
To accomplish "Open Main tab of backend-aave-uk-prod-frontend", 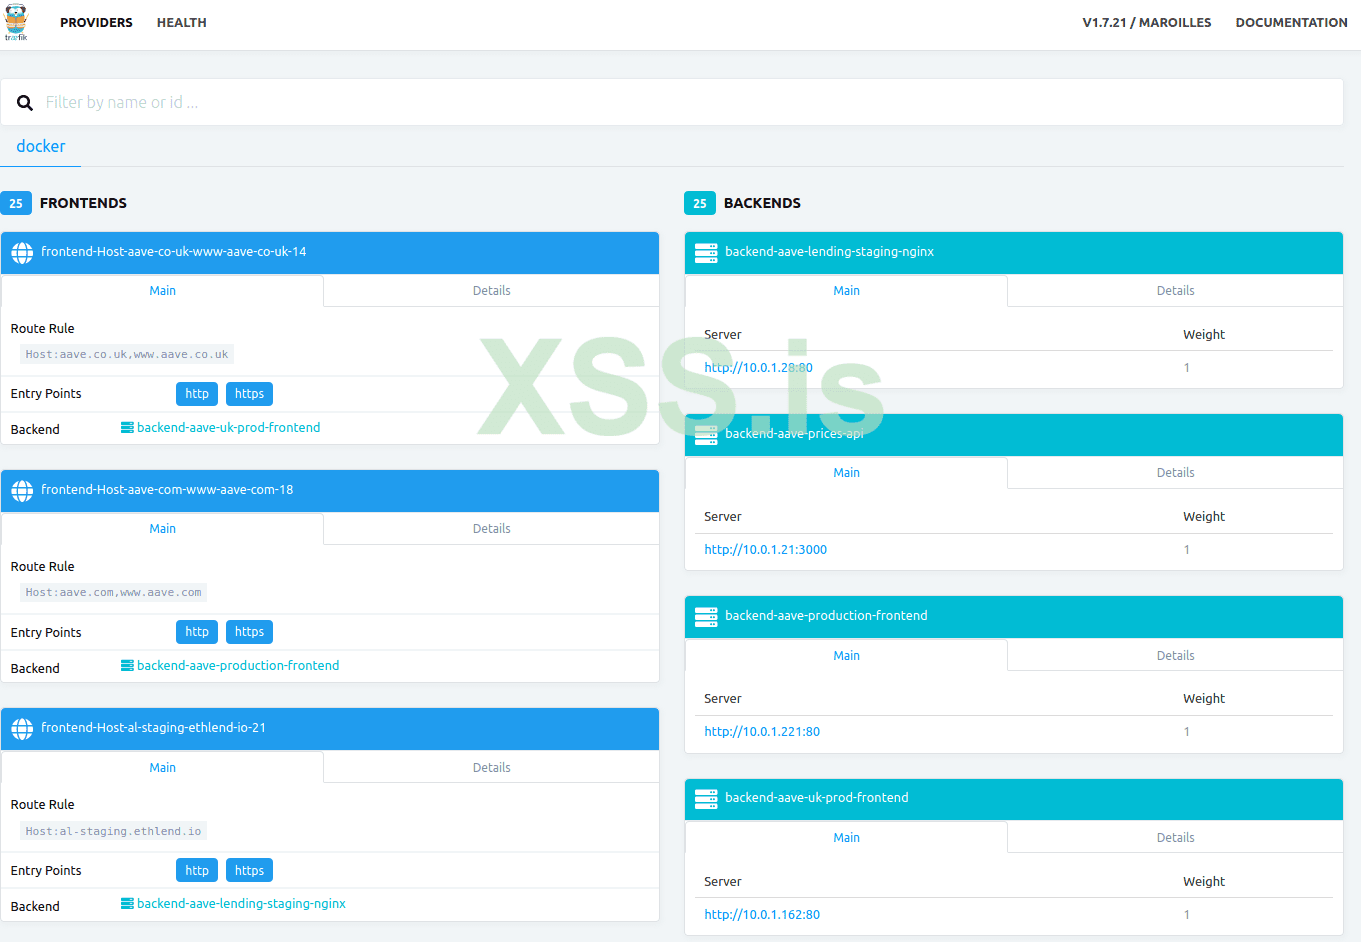I will [x=846, y=838].
